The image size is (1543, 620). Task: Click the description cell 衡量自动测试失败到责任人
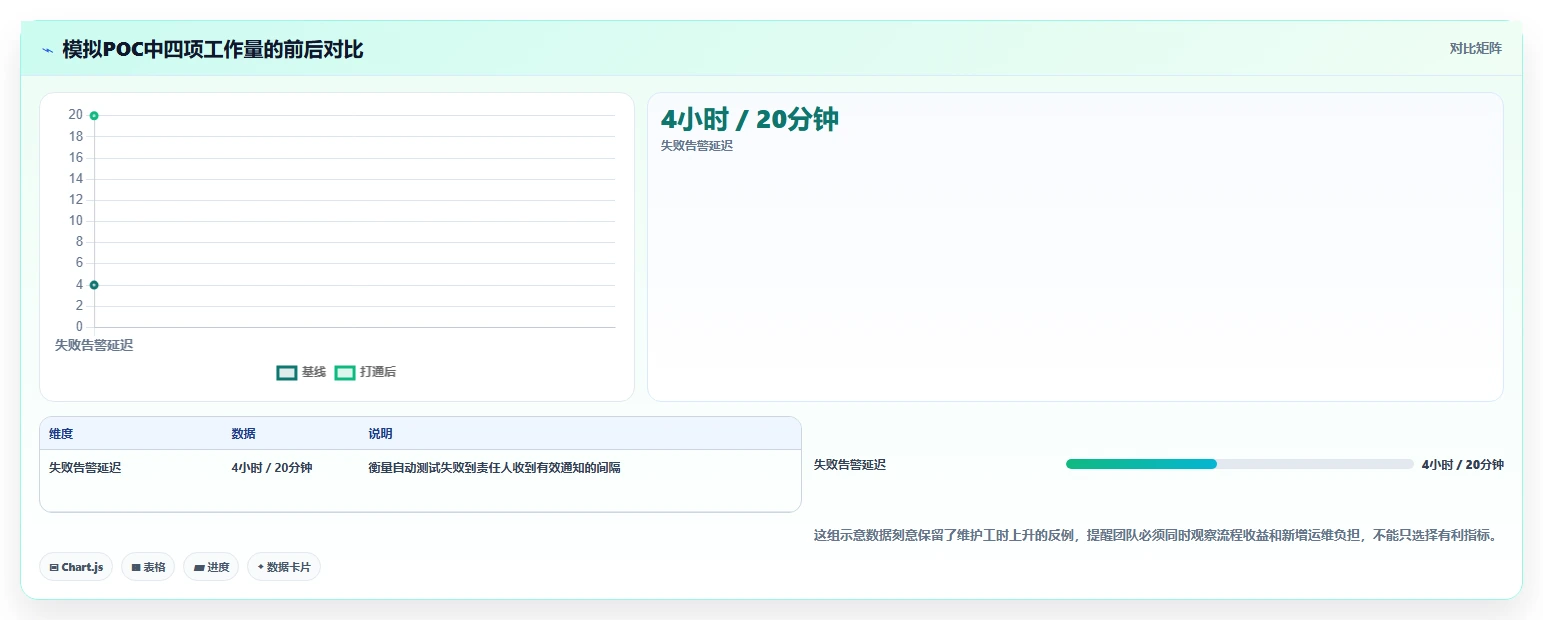tap(494, 468)
